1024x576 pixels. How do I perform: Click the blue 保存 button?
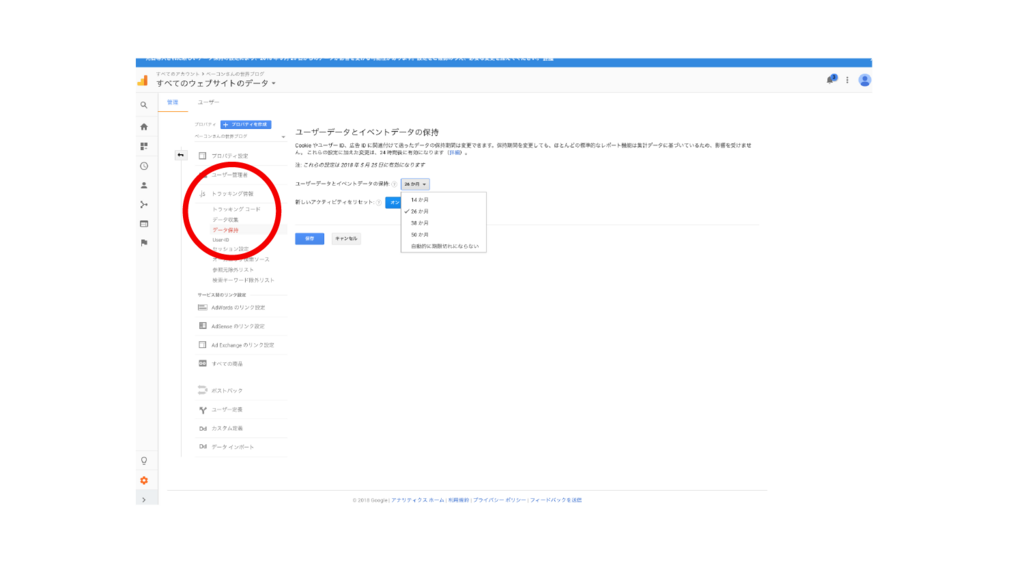click(x=310, y=238)
